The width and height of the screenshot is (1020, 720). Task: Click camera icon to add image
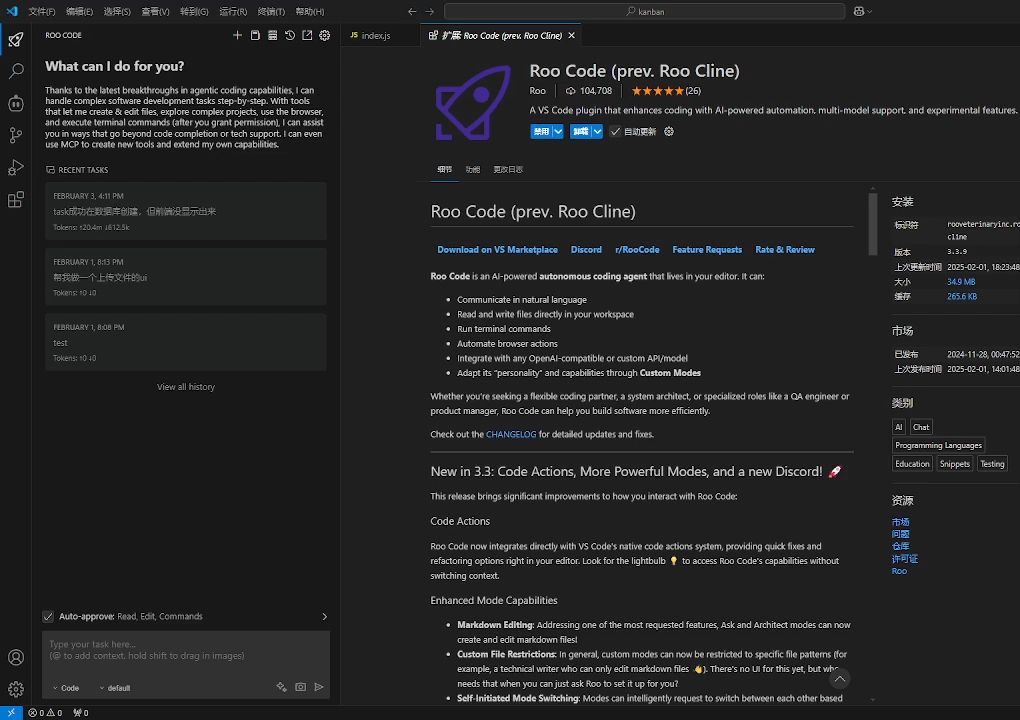(x=300, y=688)
